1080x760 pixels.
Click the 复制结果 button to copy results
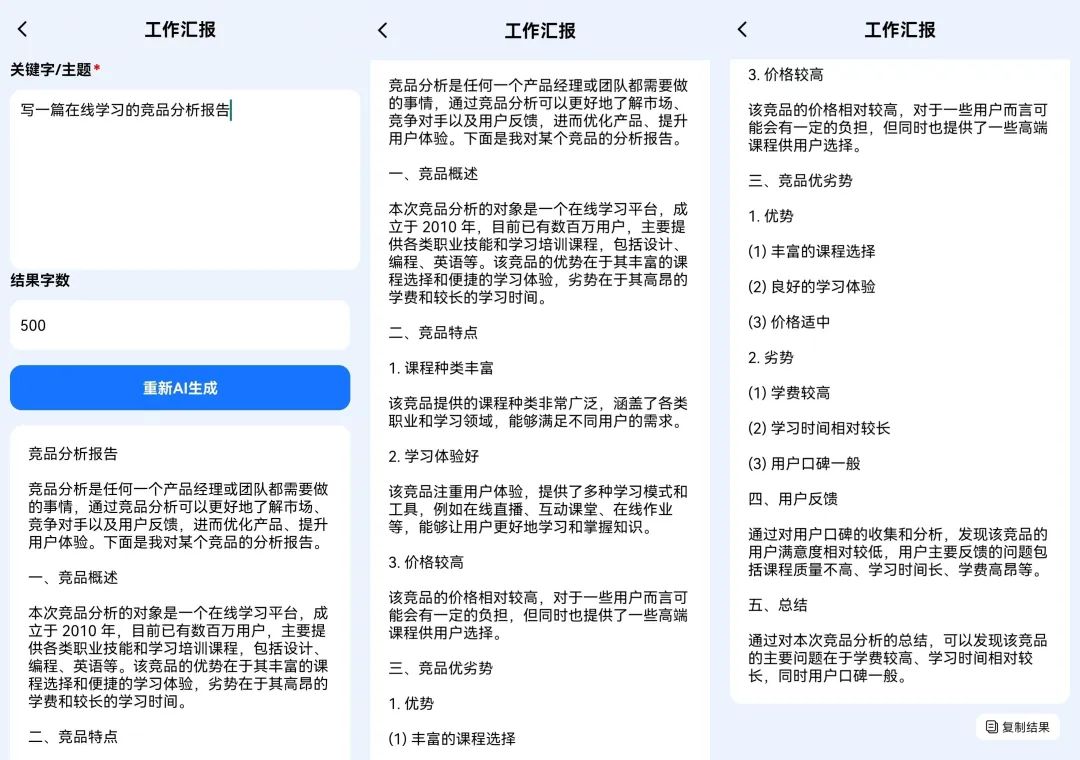(1017, 727)
